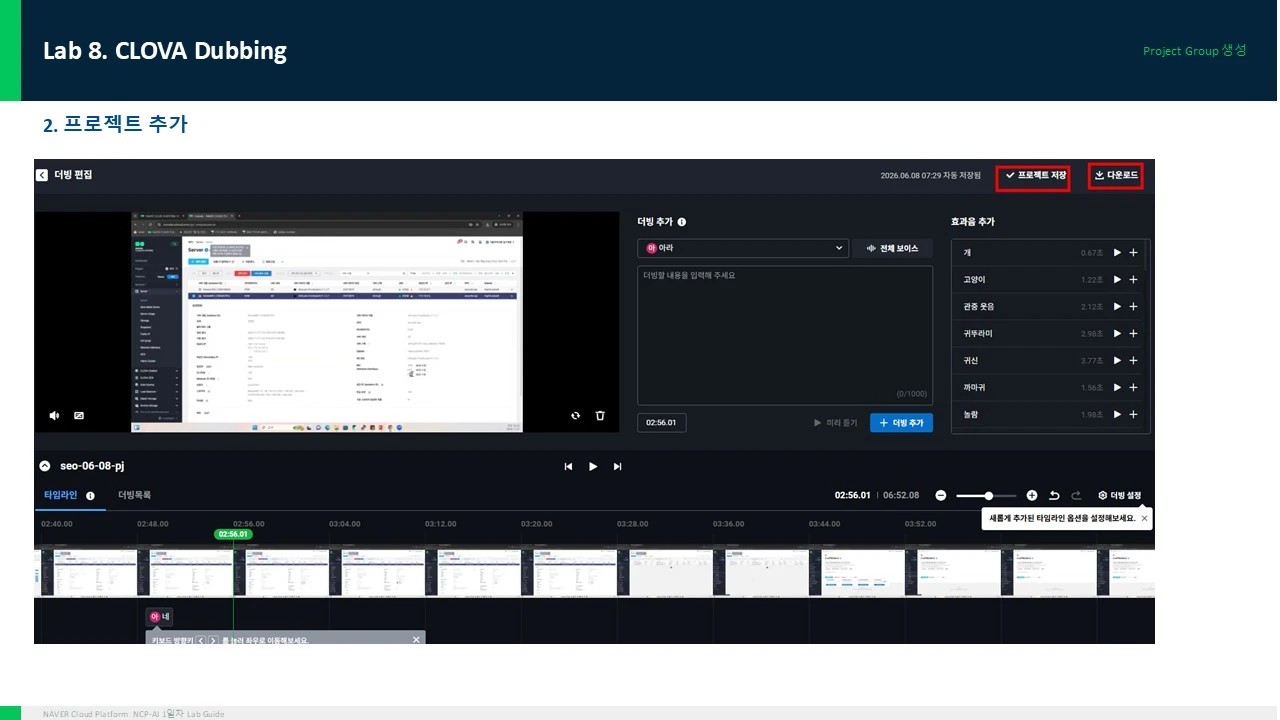The height and width of the screenshot is (720, 1280).
Task: Add the 귀신 sound effect
Action: click(x=1133, y=361)
